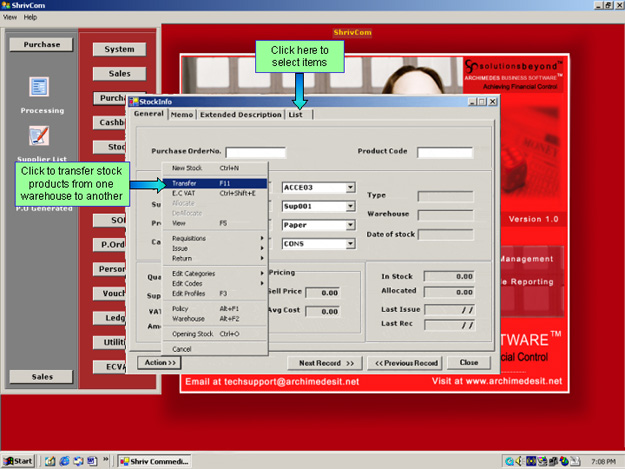Select E.C VAT menu item
The height and width of the screenshot is (469, 625).
coord(215,193)
